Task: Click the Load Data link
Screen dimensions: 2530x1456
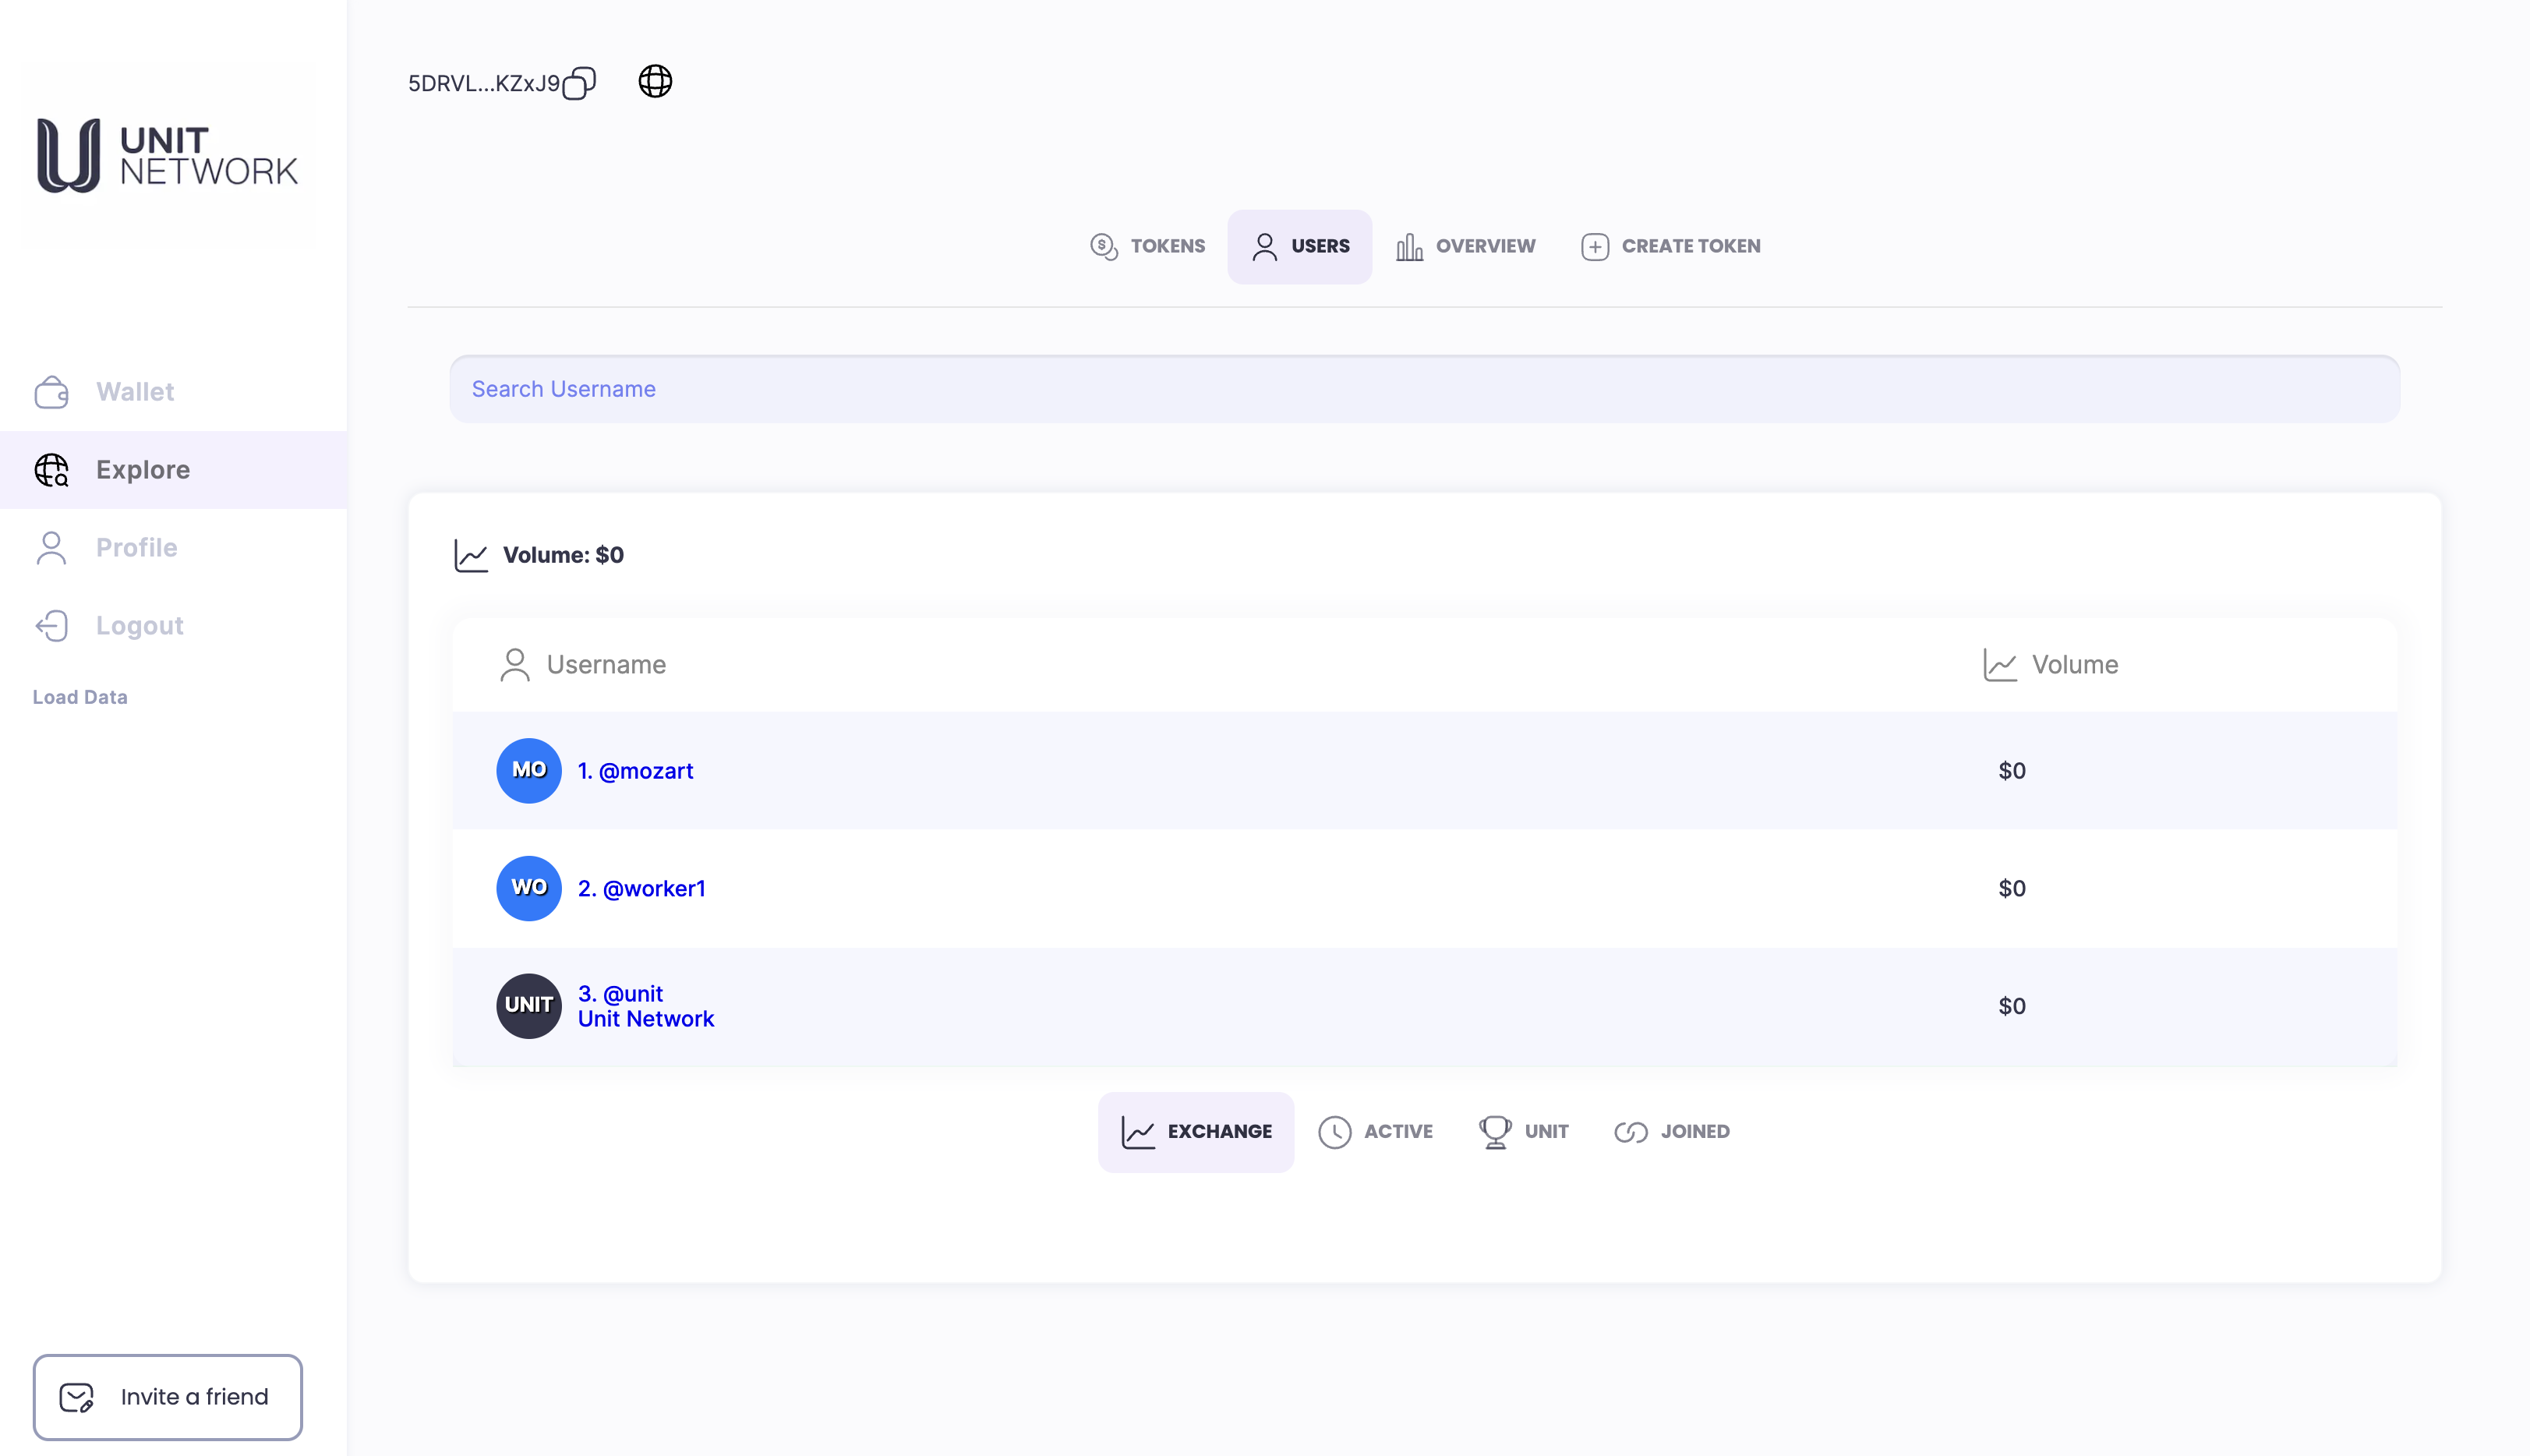Action: [x=80, y=697]
